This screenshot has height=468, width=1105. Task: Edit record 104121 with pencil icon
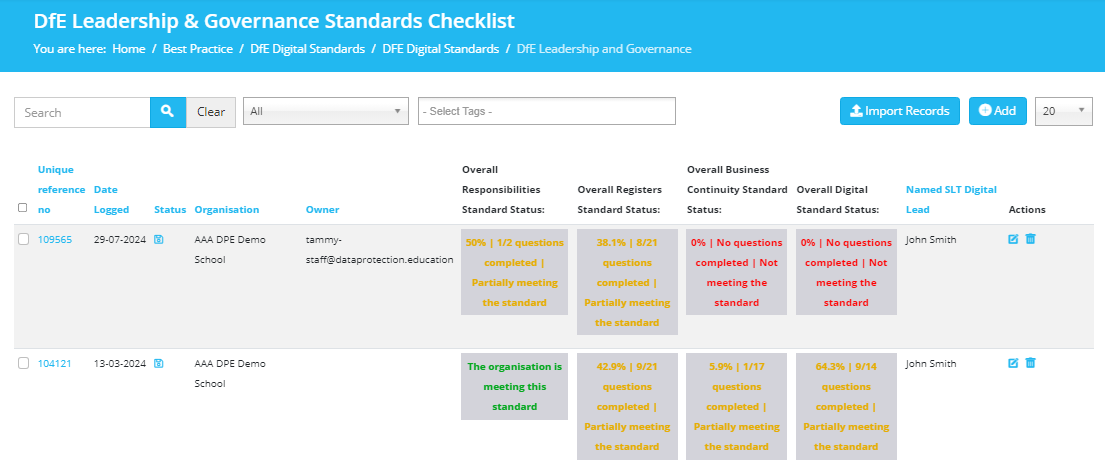(1013, 363)
